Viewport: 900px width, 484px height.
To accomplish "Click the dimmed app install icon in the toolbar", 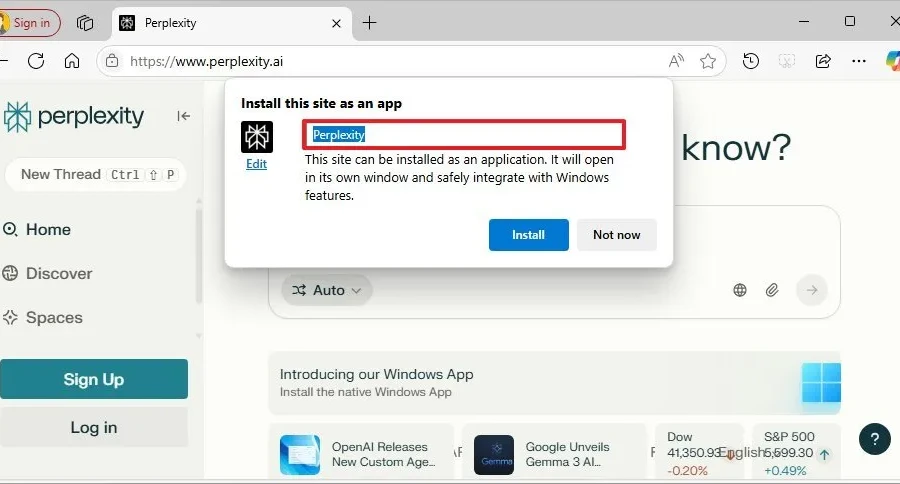I will point(786,61).
